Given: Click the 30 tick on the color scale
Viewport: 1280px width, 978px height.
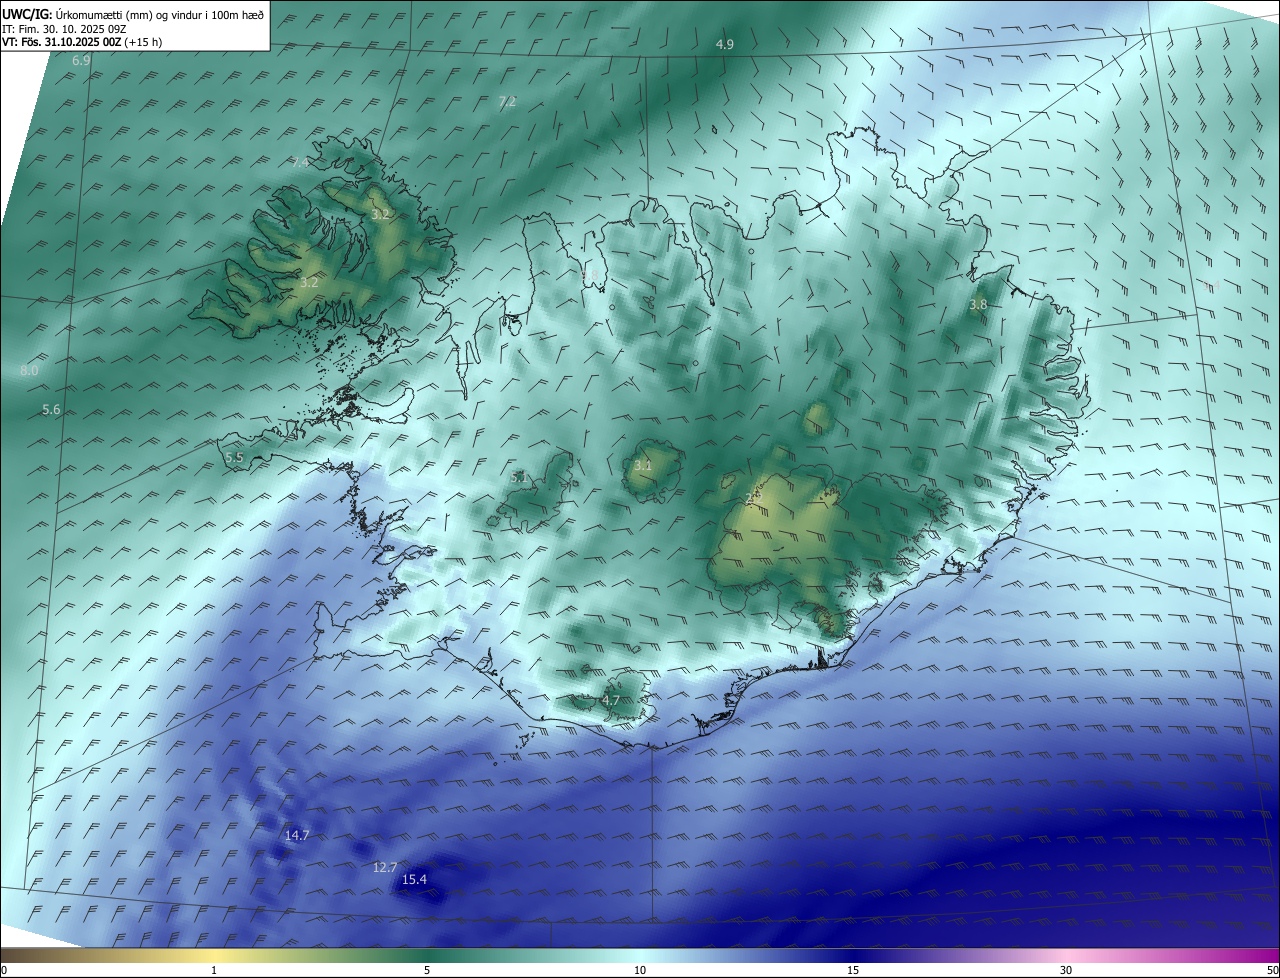Looking at the screenshot, I should [x=1066, y=971].
